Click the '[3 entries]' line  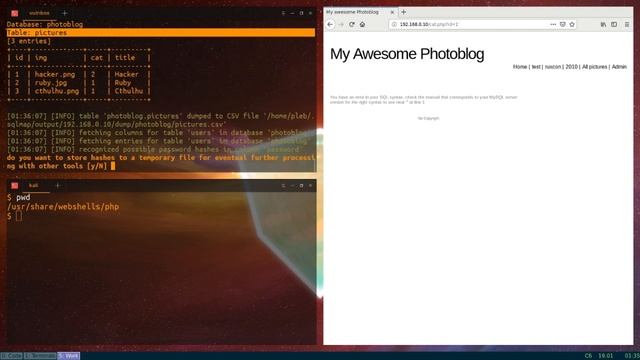click(x=29, y=41)
